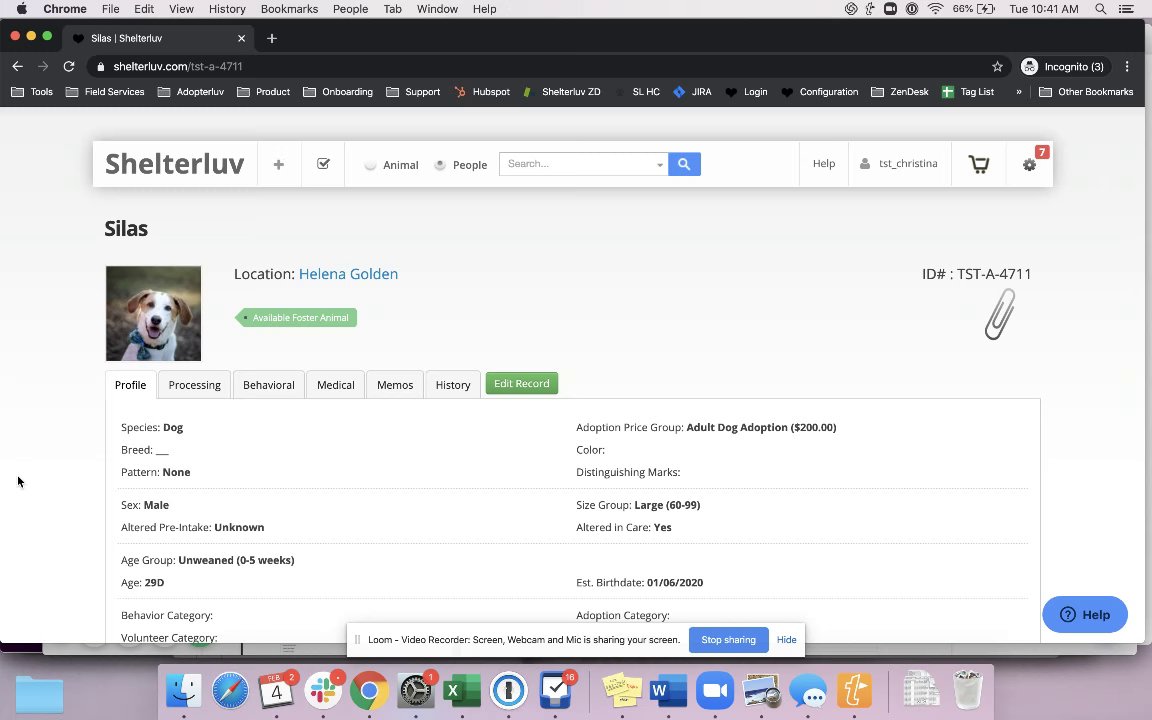Open Finder from the dock
This screenshot has height=720, width=1152.
(184, 691)
